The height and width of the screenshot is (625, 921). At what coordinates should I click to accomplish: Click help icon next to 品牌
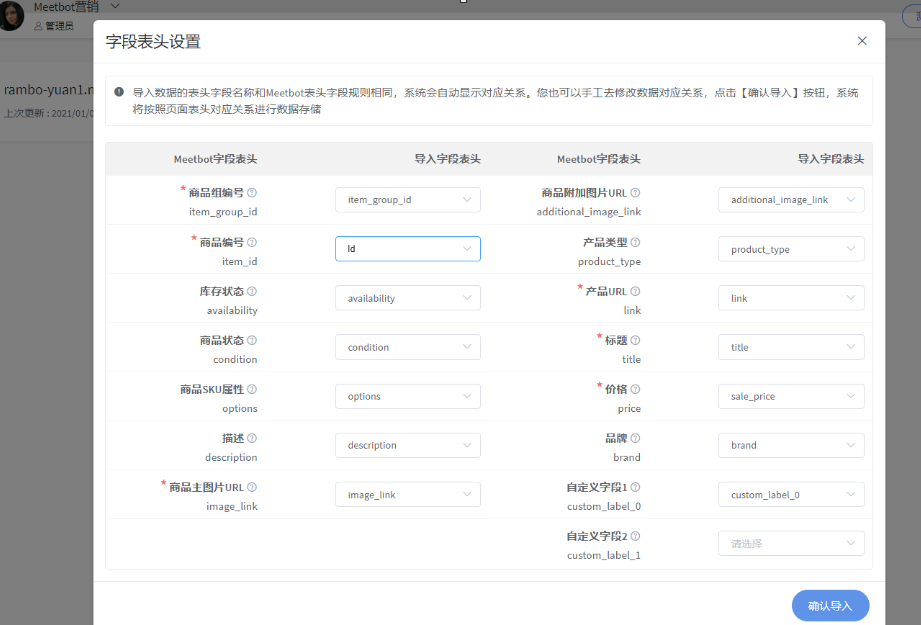(x=635, y=438)
